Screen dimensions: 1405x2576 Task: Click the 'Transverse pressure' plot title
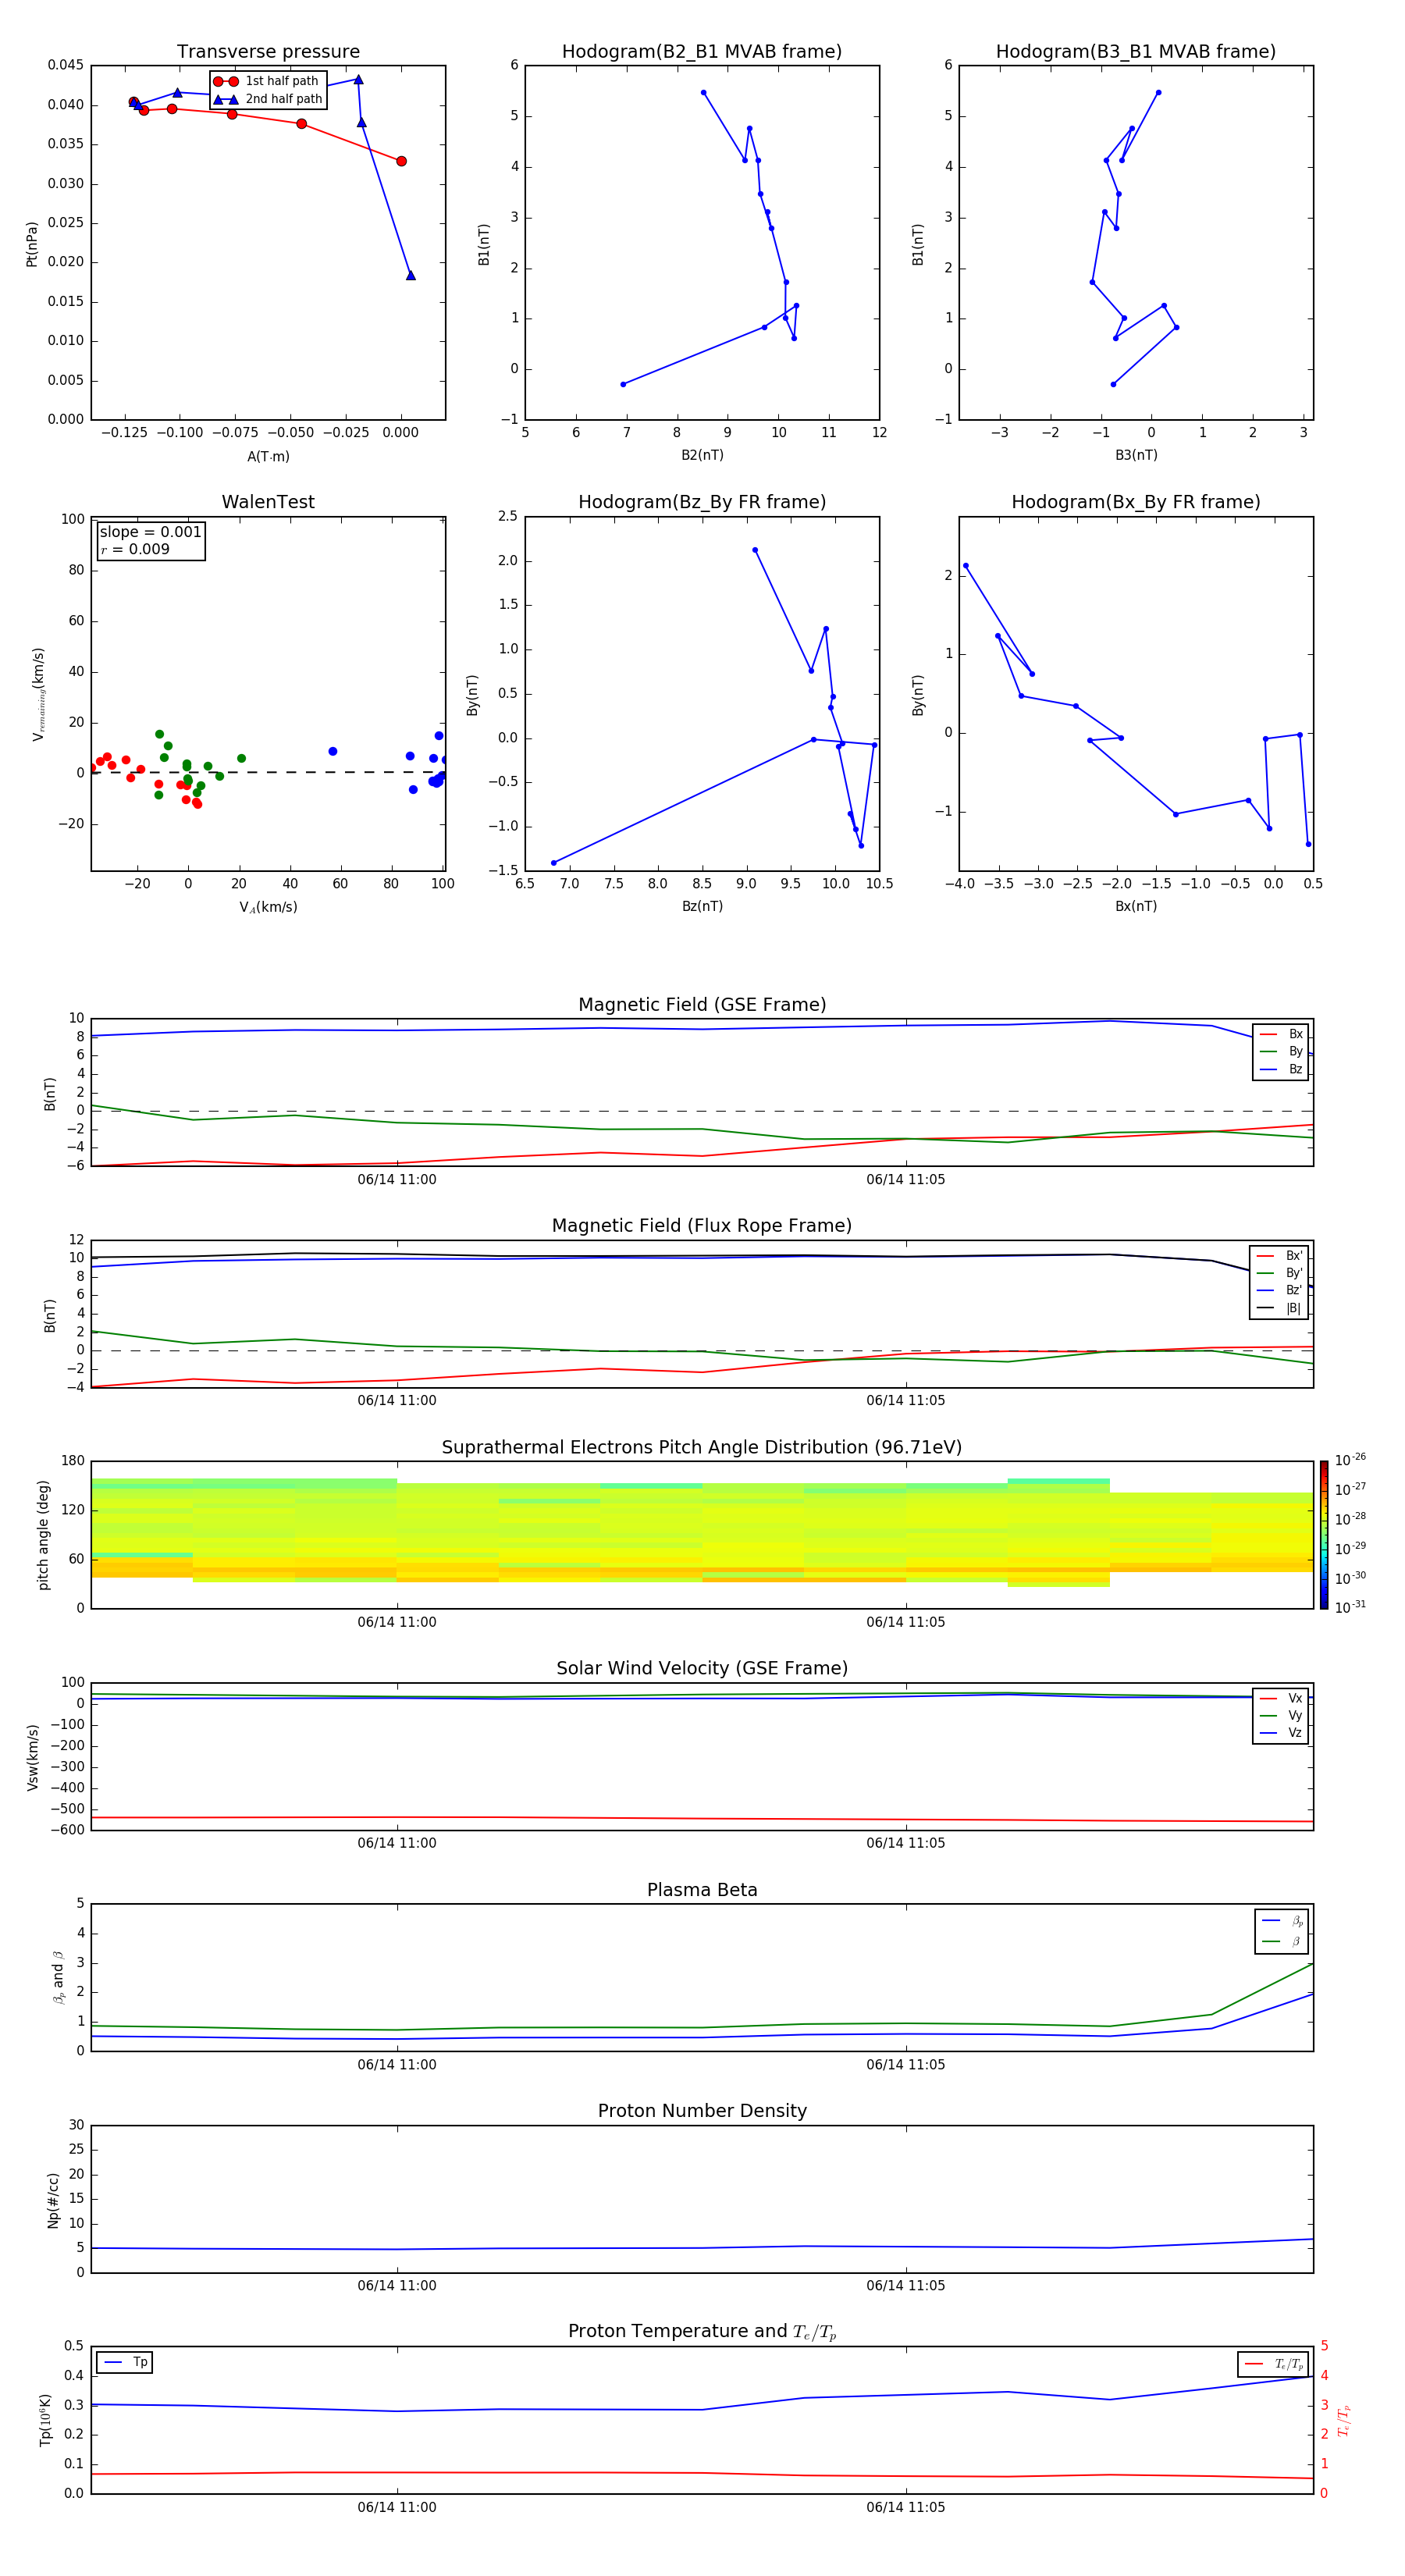268,52
